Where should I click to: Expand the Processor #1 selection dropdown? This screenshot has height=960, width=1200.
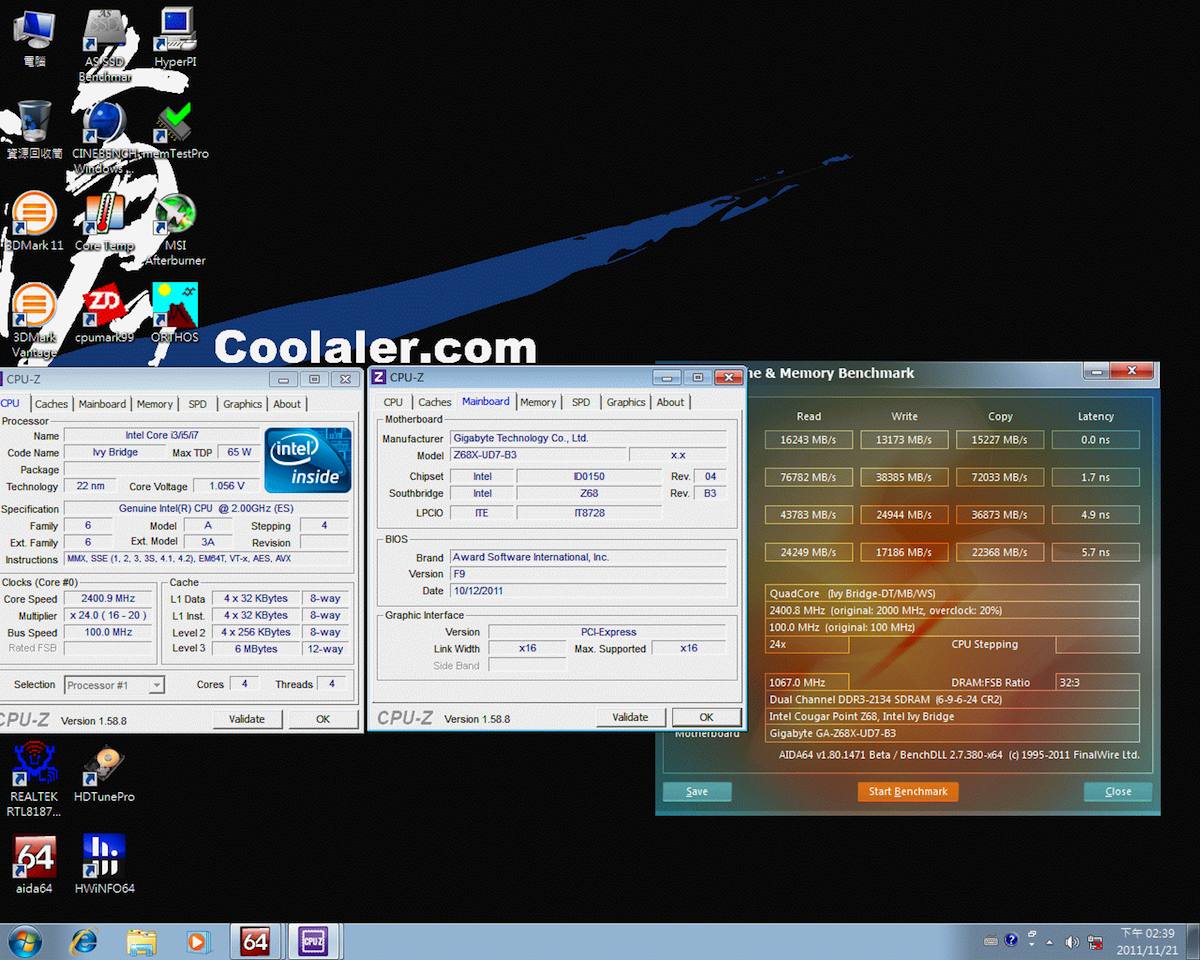pyautogui.click(x=156, y=685)
